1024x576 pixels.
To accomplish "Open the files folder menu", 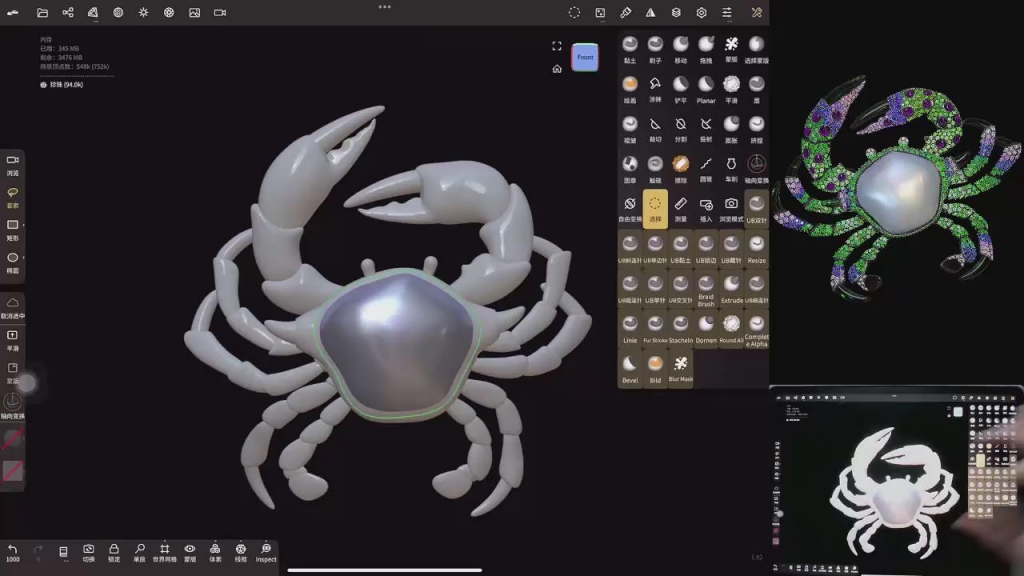I will (42, 12).
